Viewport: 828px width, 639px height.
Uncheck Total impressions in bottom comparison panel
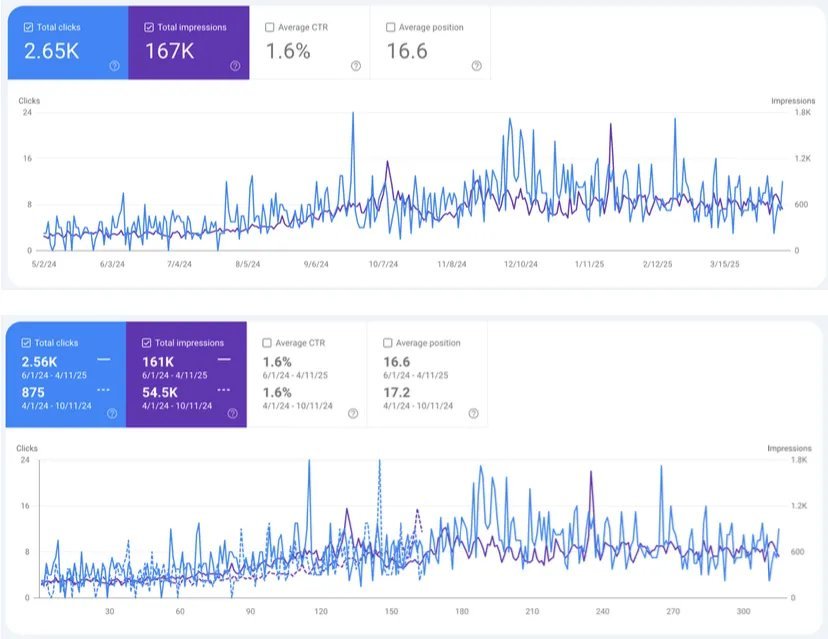[146, 343]
